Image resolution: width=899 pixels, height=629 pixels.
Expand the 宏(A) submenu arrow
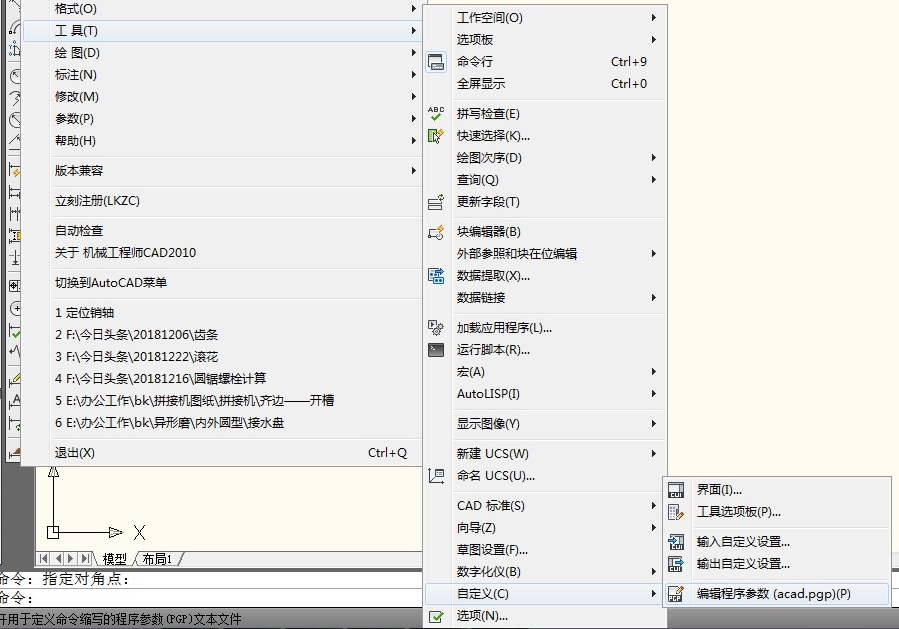(654, 372)
